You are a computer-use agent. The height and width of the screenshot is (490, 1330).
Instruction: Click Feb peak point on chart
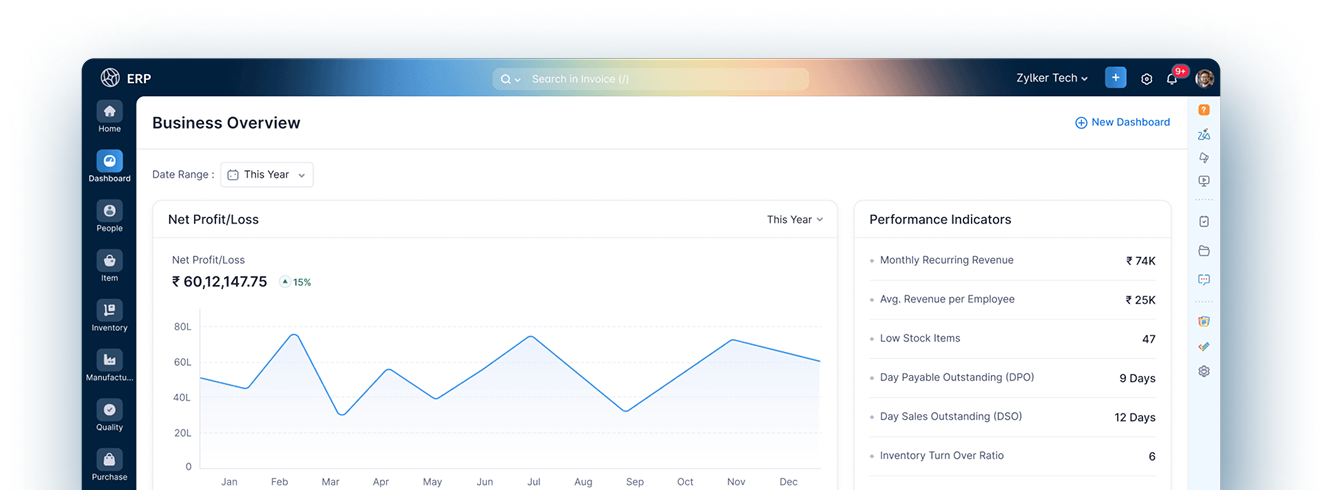[x=293, y=334]
